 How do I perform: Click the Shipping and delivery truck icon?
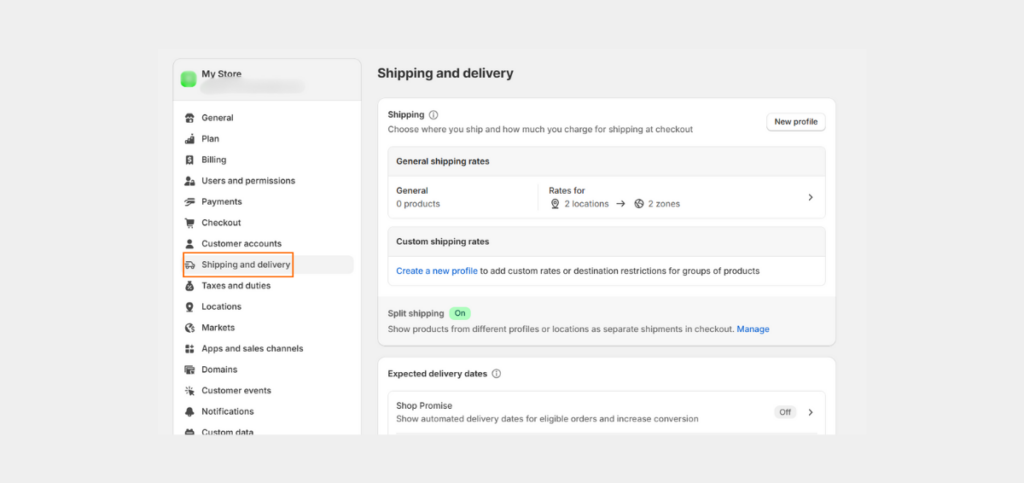pyautogui.click(x=190, y=265)
